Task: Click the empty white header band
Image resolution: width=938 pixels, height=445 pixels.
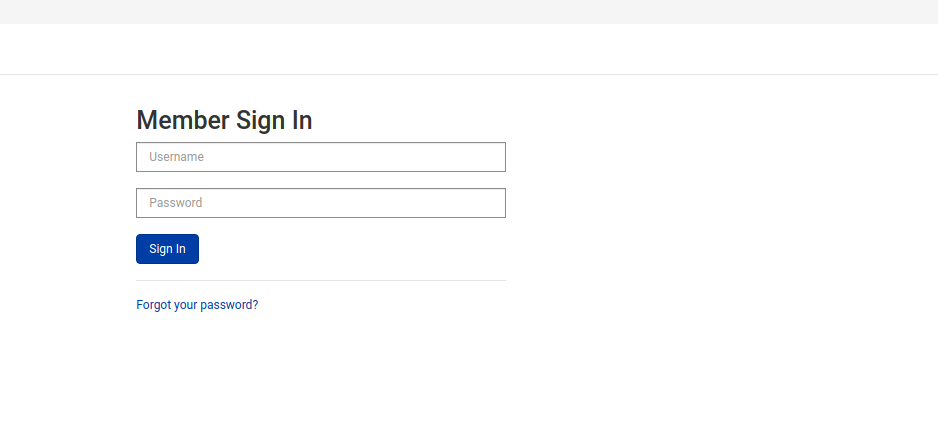Action: 469,49
